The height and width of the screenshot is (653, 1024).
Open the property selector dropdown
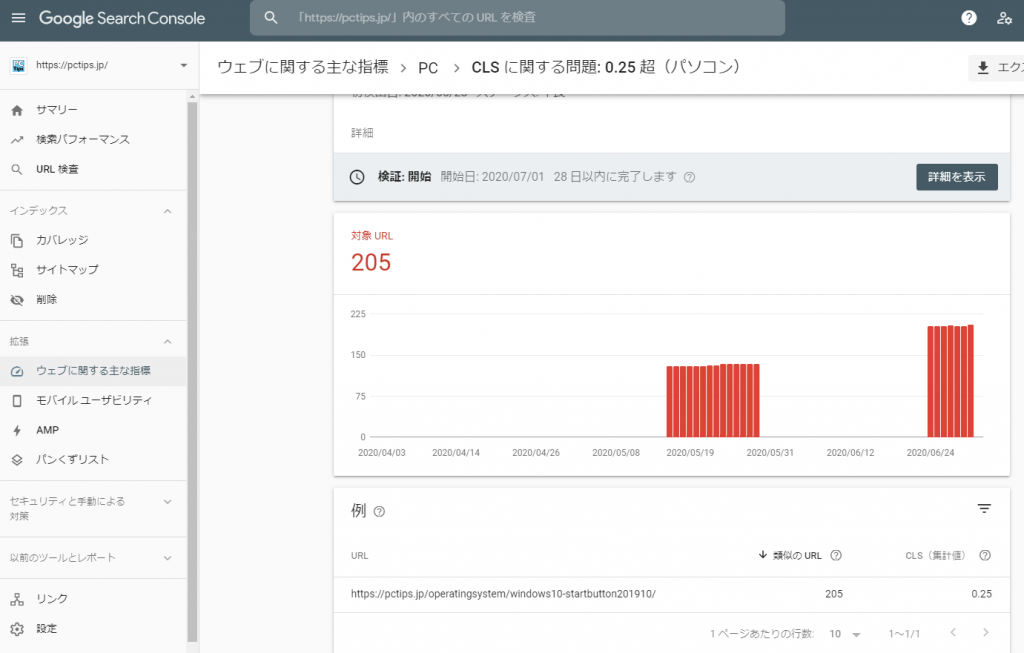tap(184, 65)
